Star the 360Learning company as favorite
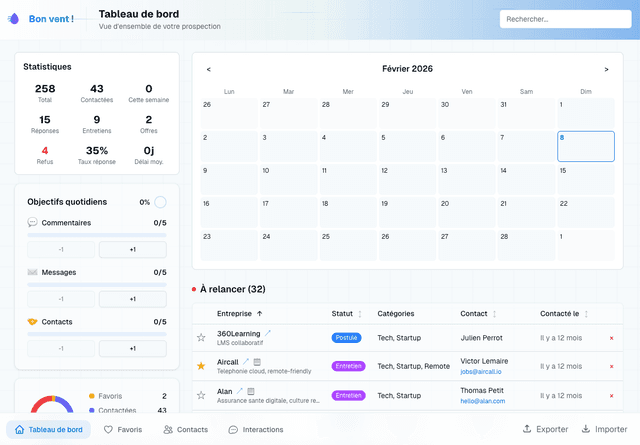 [x=201, y=338]
